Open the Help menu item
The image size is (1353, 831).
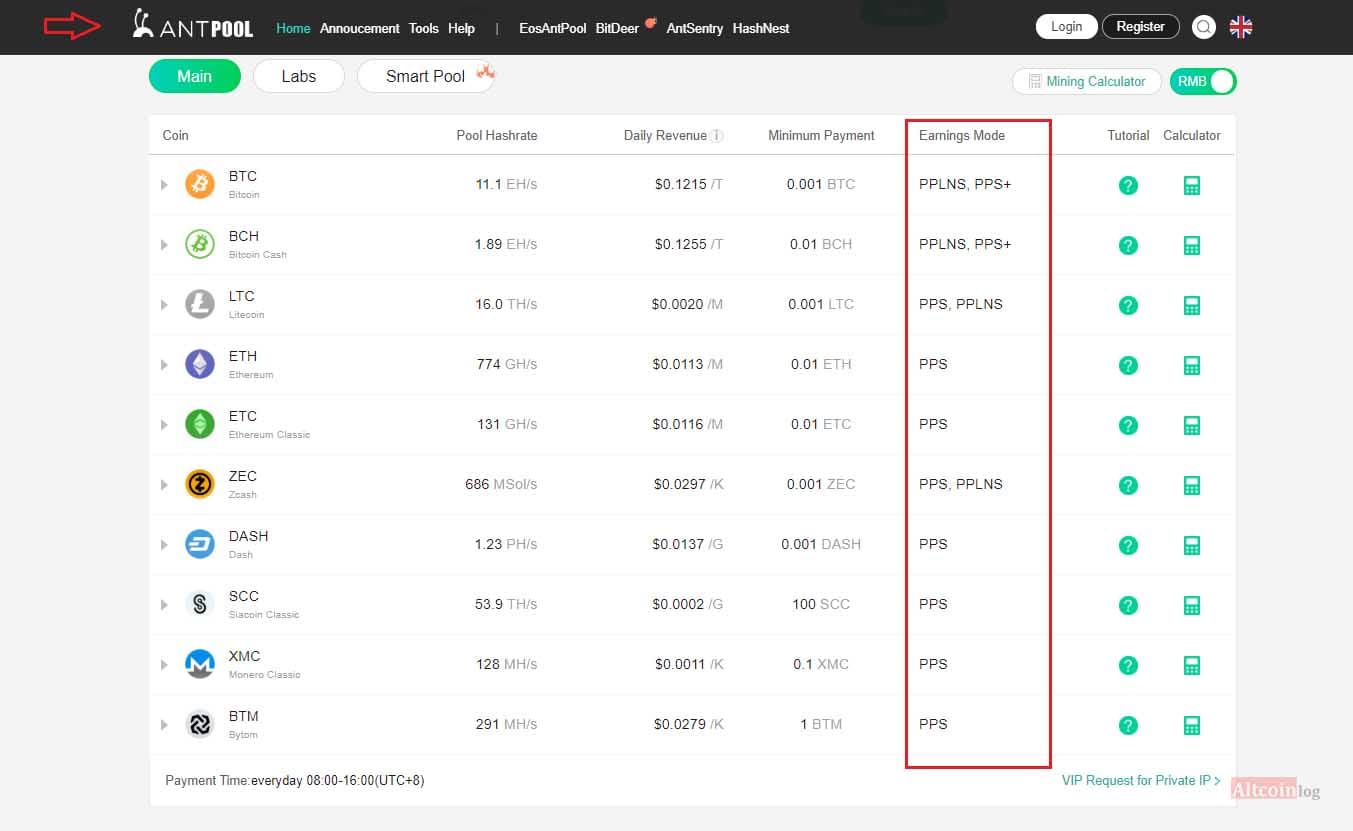coord(462,28)
